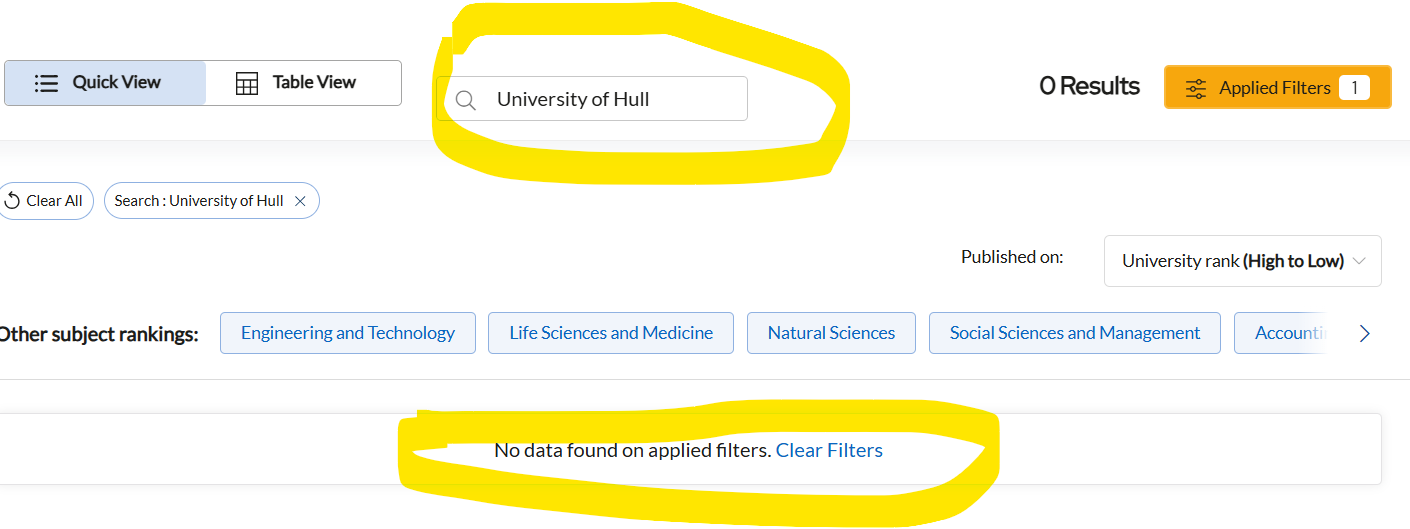Image resolution: width=1410 pixels, height=529 pixels.
Task: Click the filter count badge showing 1
Action: pos(1354,88)
